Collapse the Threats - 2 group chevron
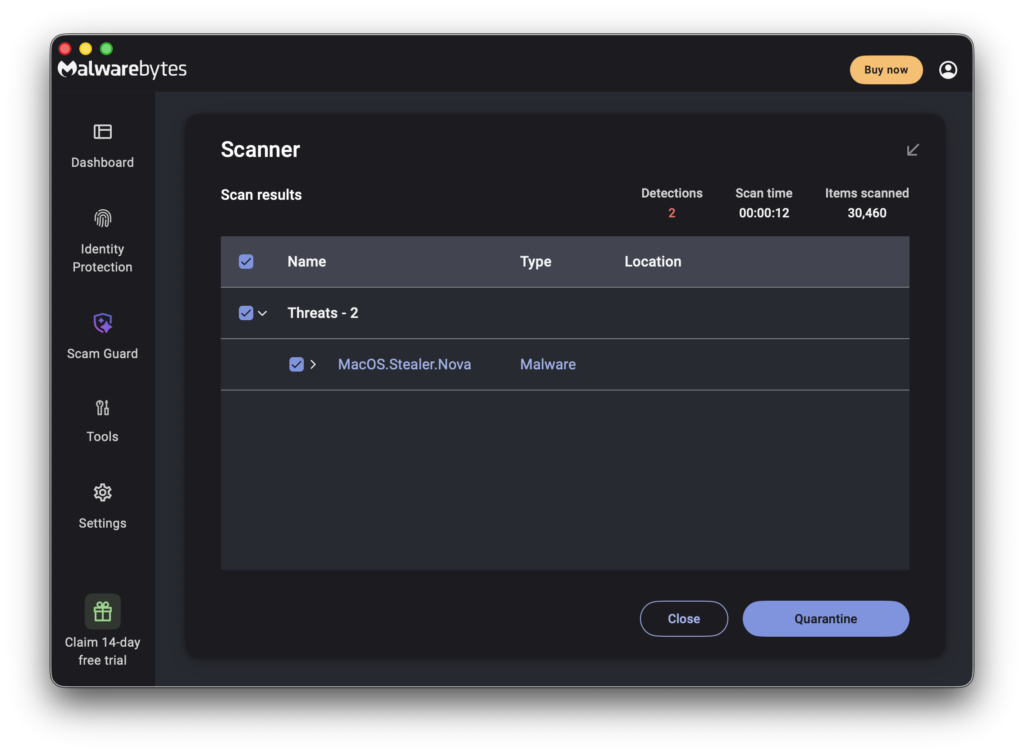This screenshot has height=754, width=1024. (x=263, y=313)
